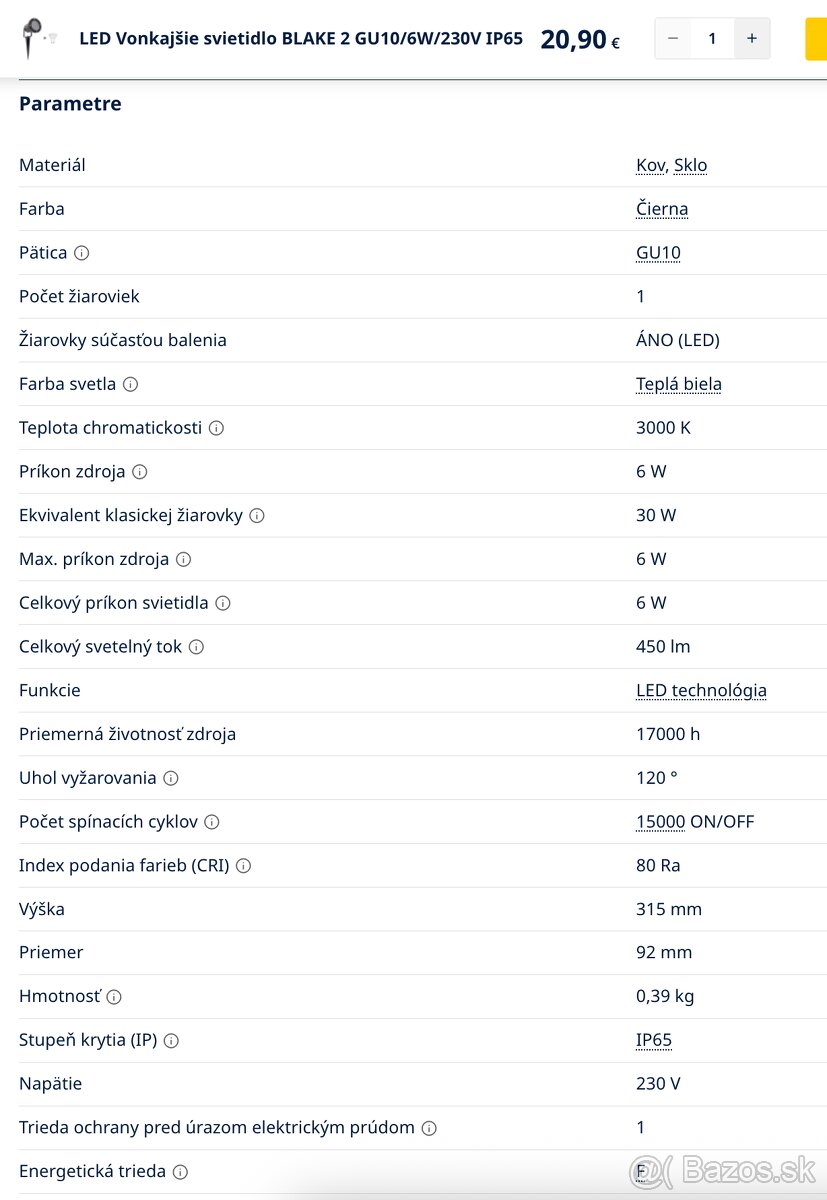827x1200 pixels.
Task: Open info icon for Teplota chromatickosti
Action: 216,428
